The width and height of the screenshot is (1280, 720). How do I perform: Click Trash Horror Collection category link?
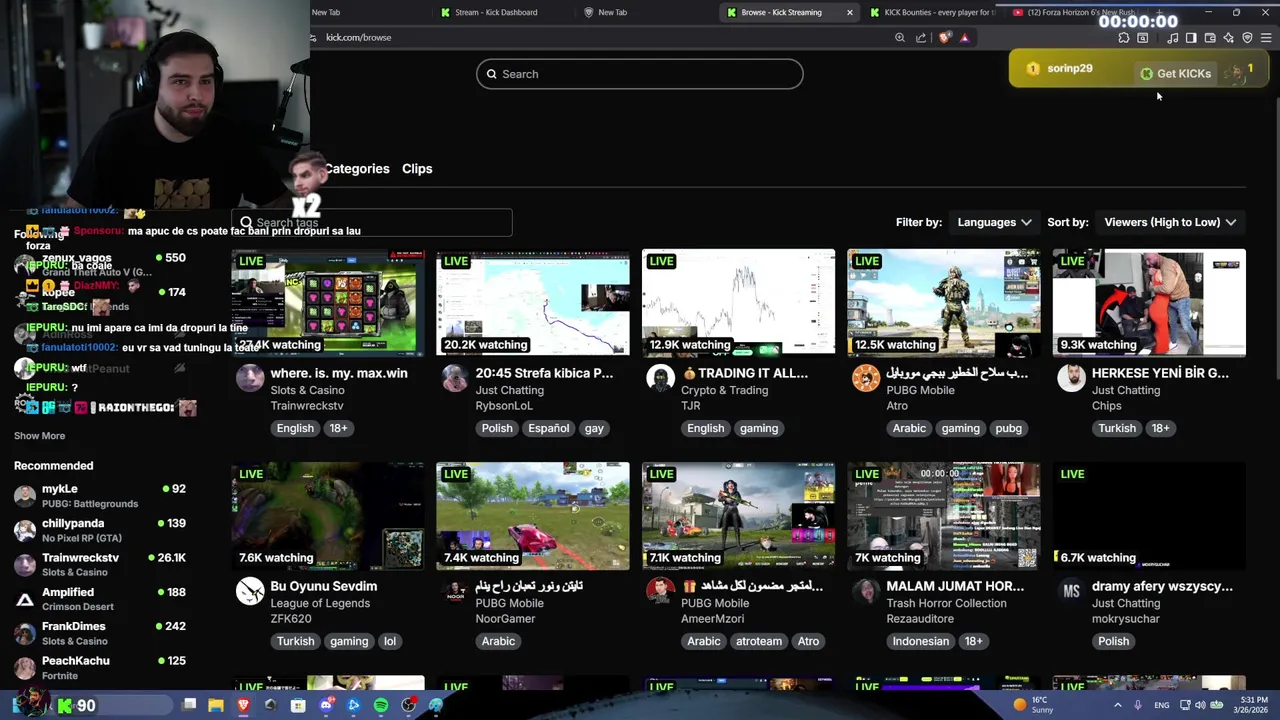point(946,603)
